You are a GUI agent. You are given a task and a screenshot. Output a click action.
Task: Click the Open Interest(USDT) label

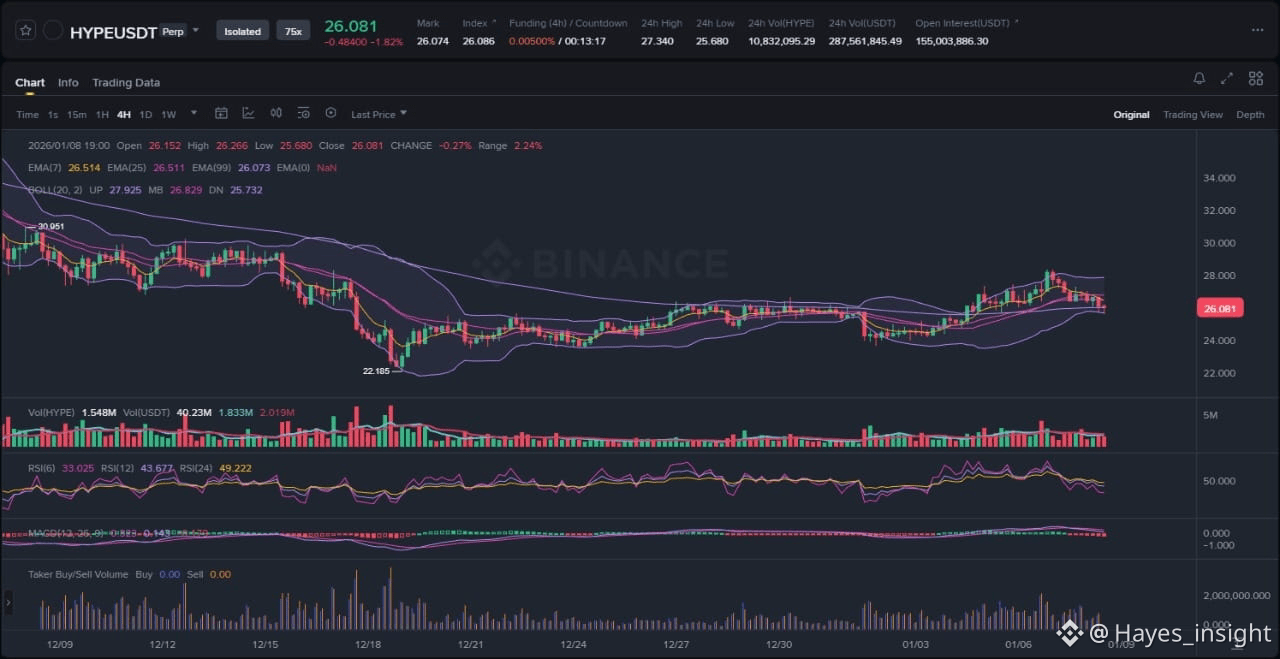(963, 23)
